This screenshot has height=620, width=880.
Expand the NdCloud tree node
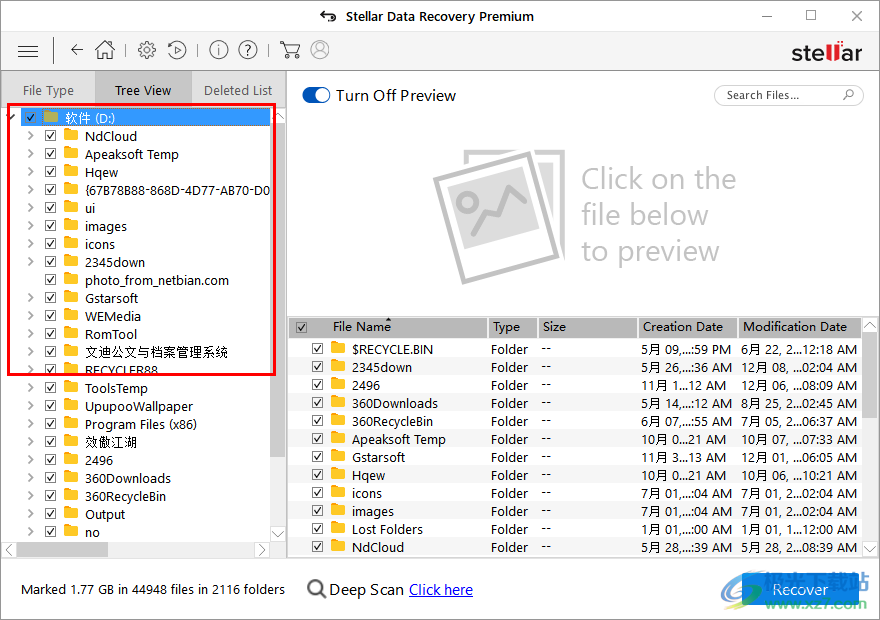[30, 136]
